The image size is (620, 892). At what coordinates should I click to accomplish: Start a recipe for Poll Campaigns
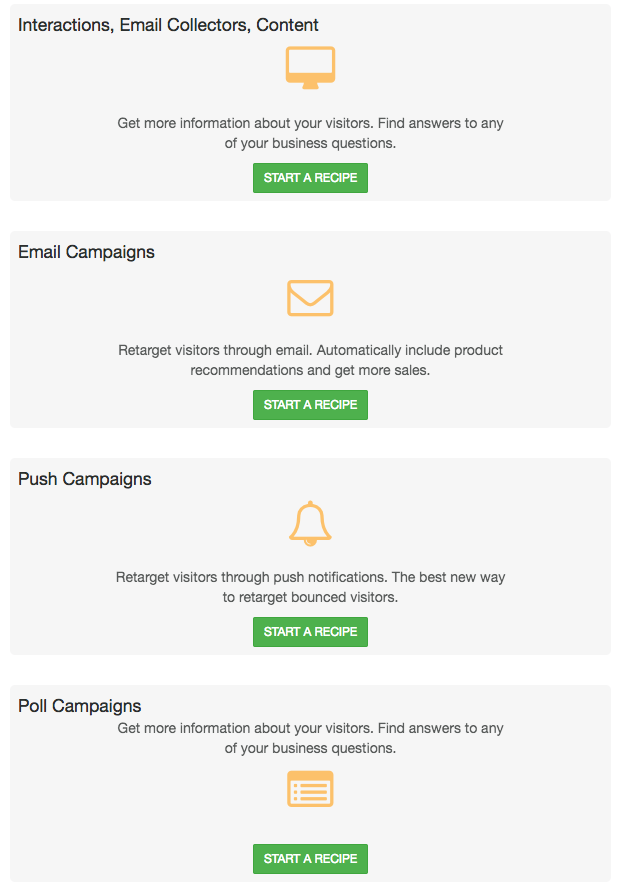tap(310, 859)
